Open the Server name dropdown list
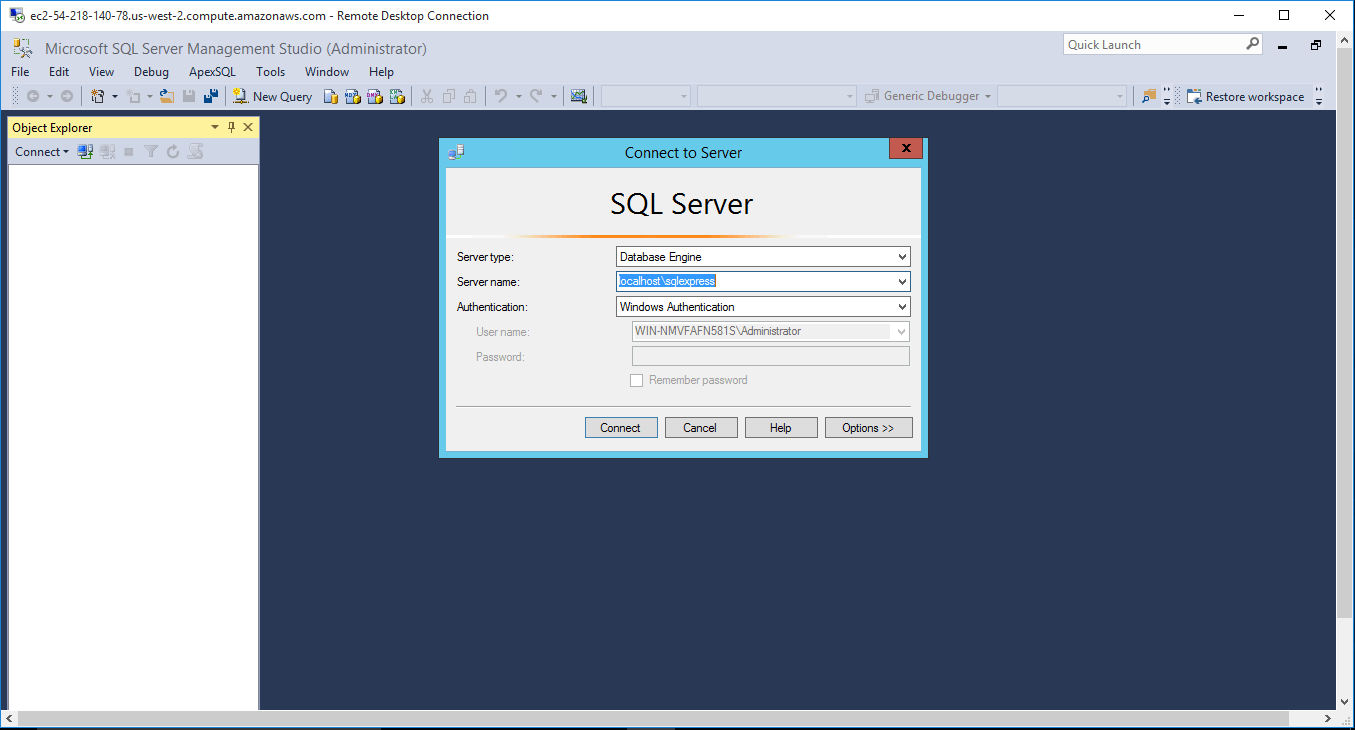The image size is (1355, 730). tap(902, 282)
